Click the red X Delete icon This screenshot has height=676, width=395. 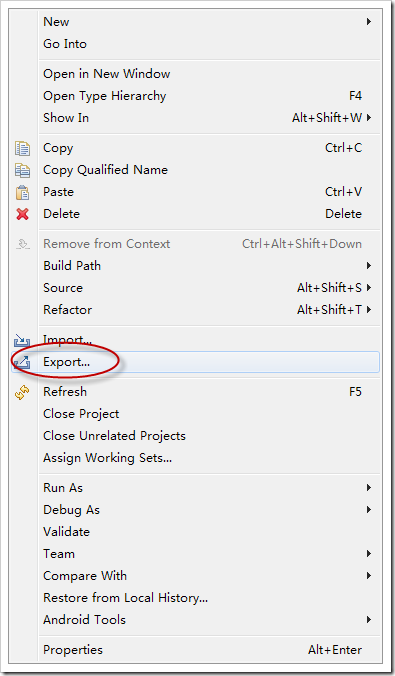(x=22, y=214)
